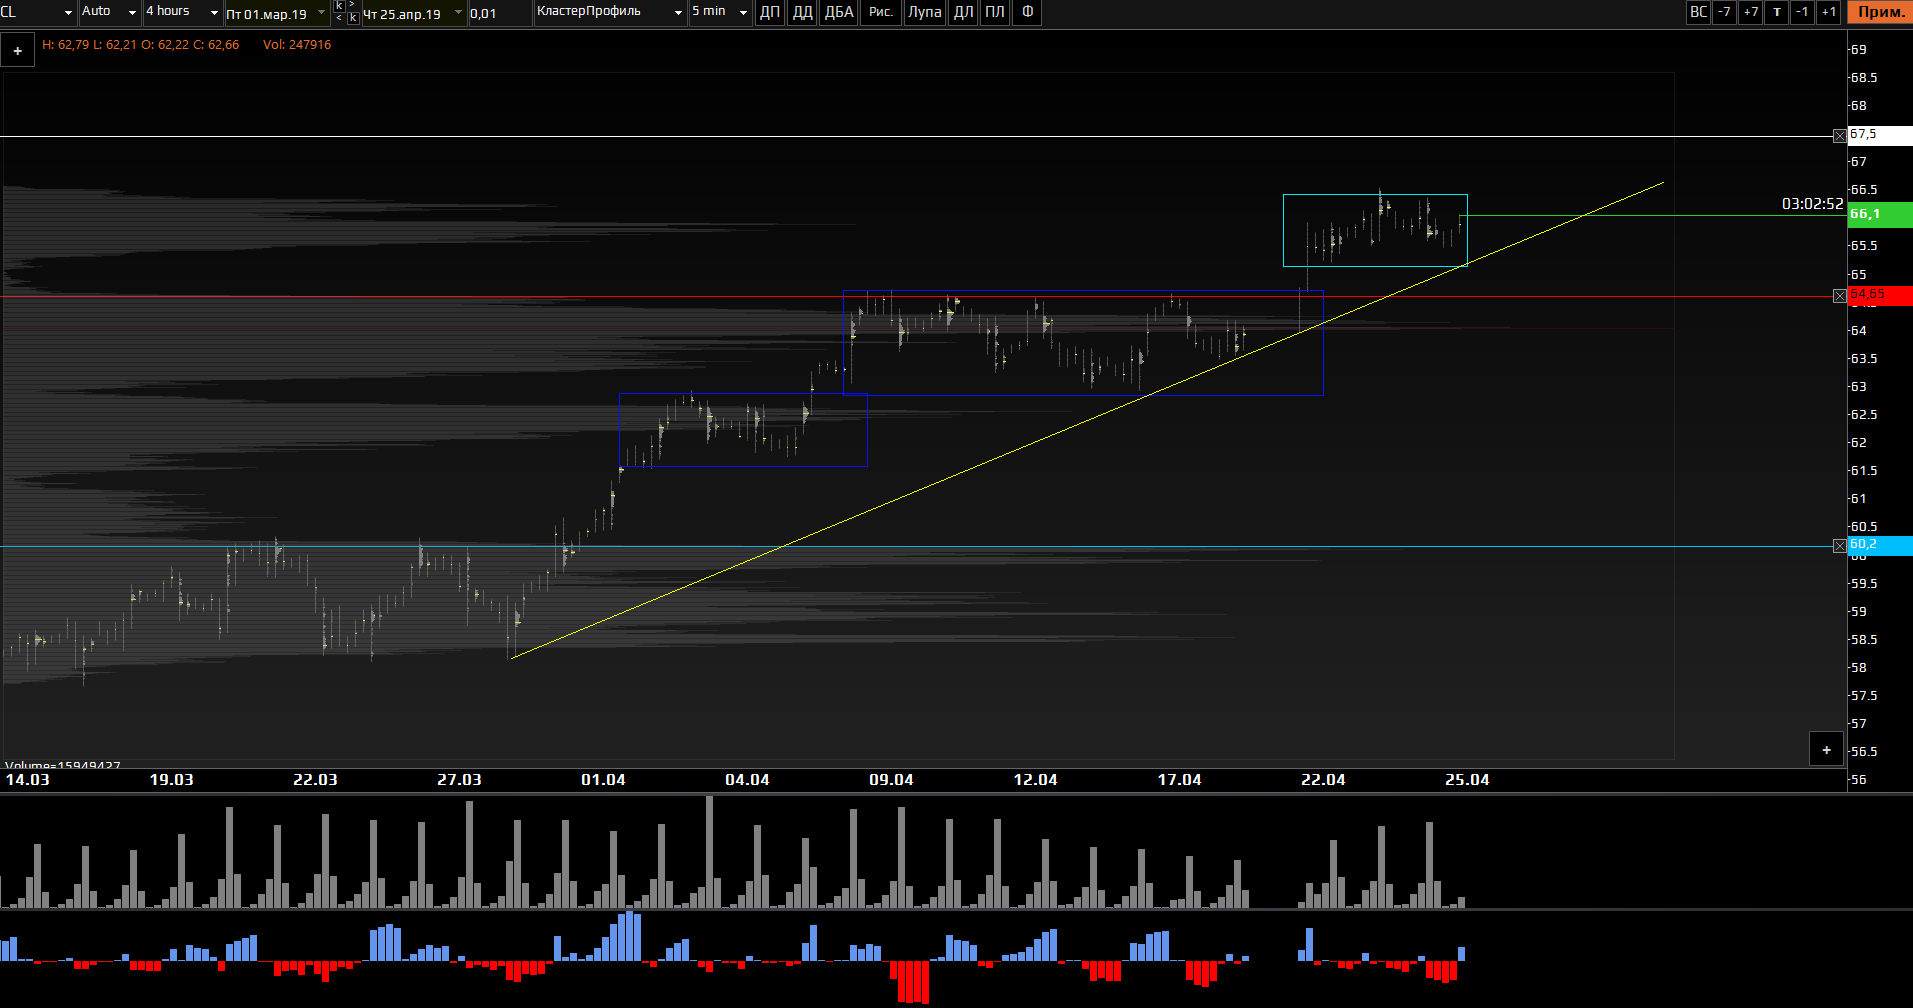Screen dimensions: 1913x1008
Task: Click the ДП toolbar button
Action: coord(770,13)
